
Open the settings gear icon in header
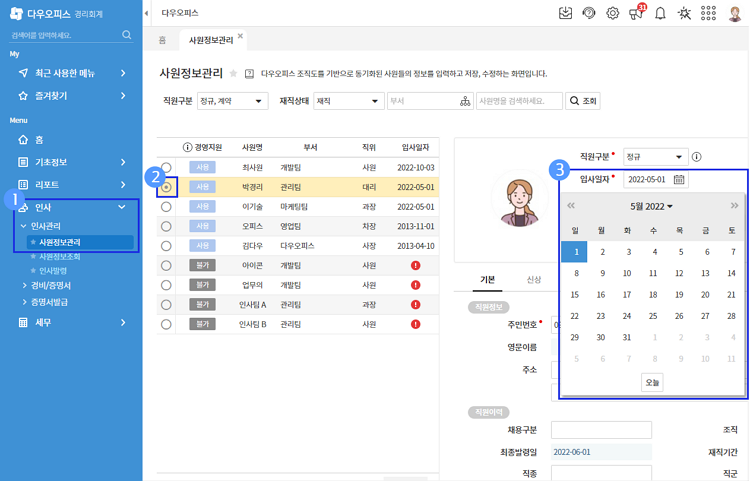point(613,14)
